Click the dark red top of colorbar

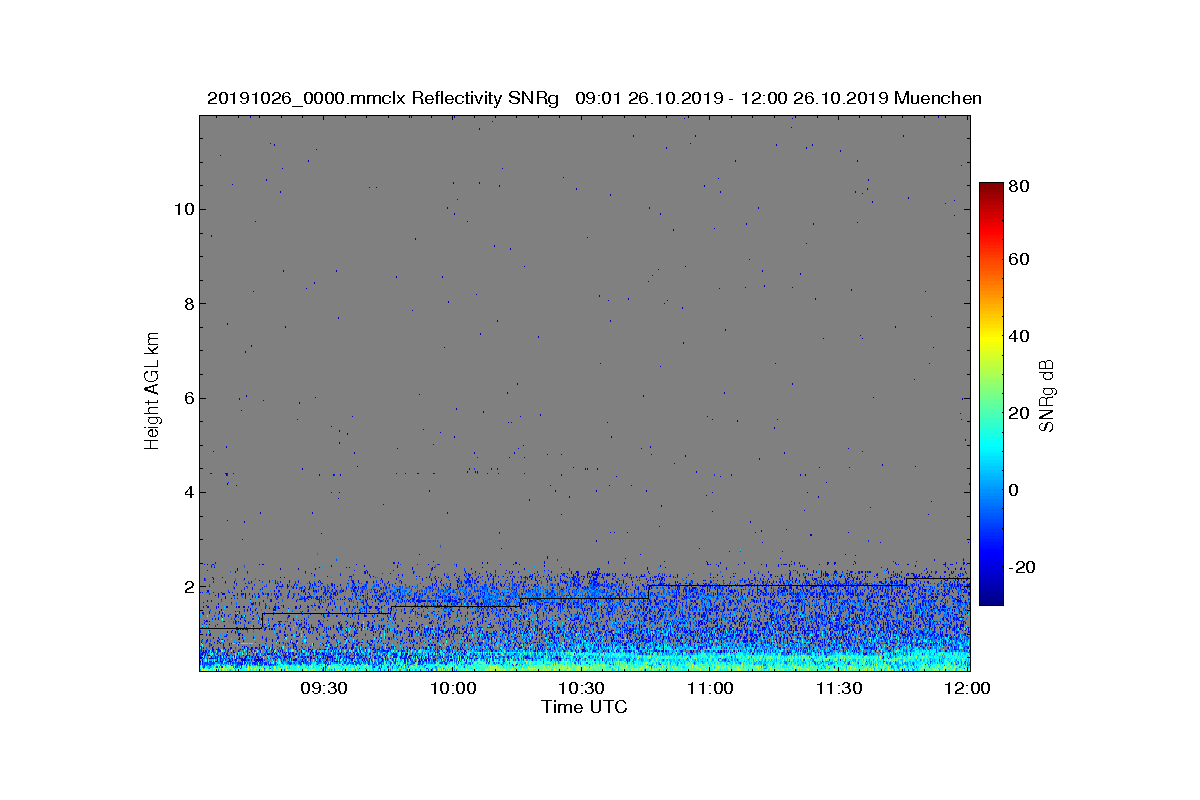pos(991,188)
